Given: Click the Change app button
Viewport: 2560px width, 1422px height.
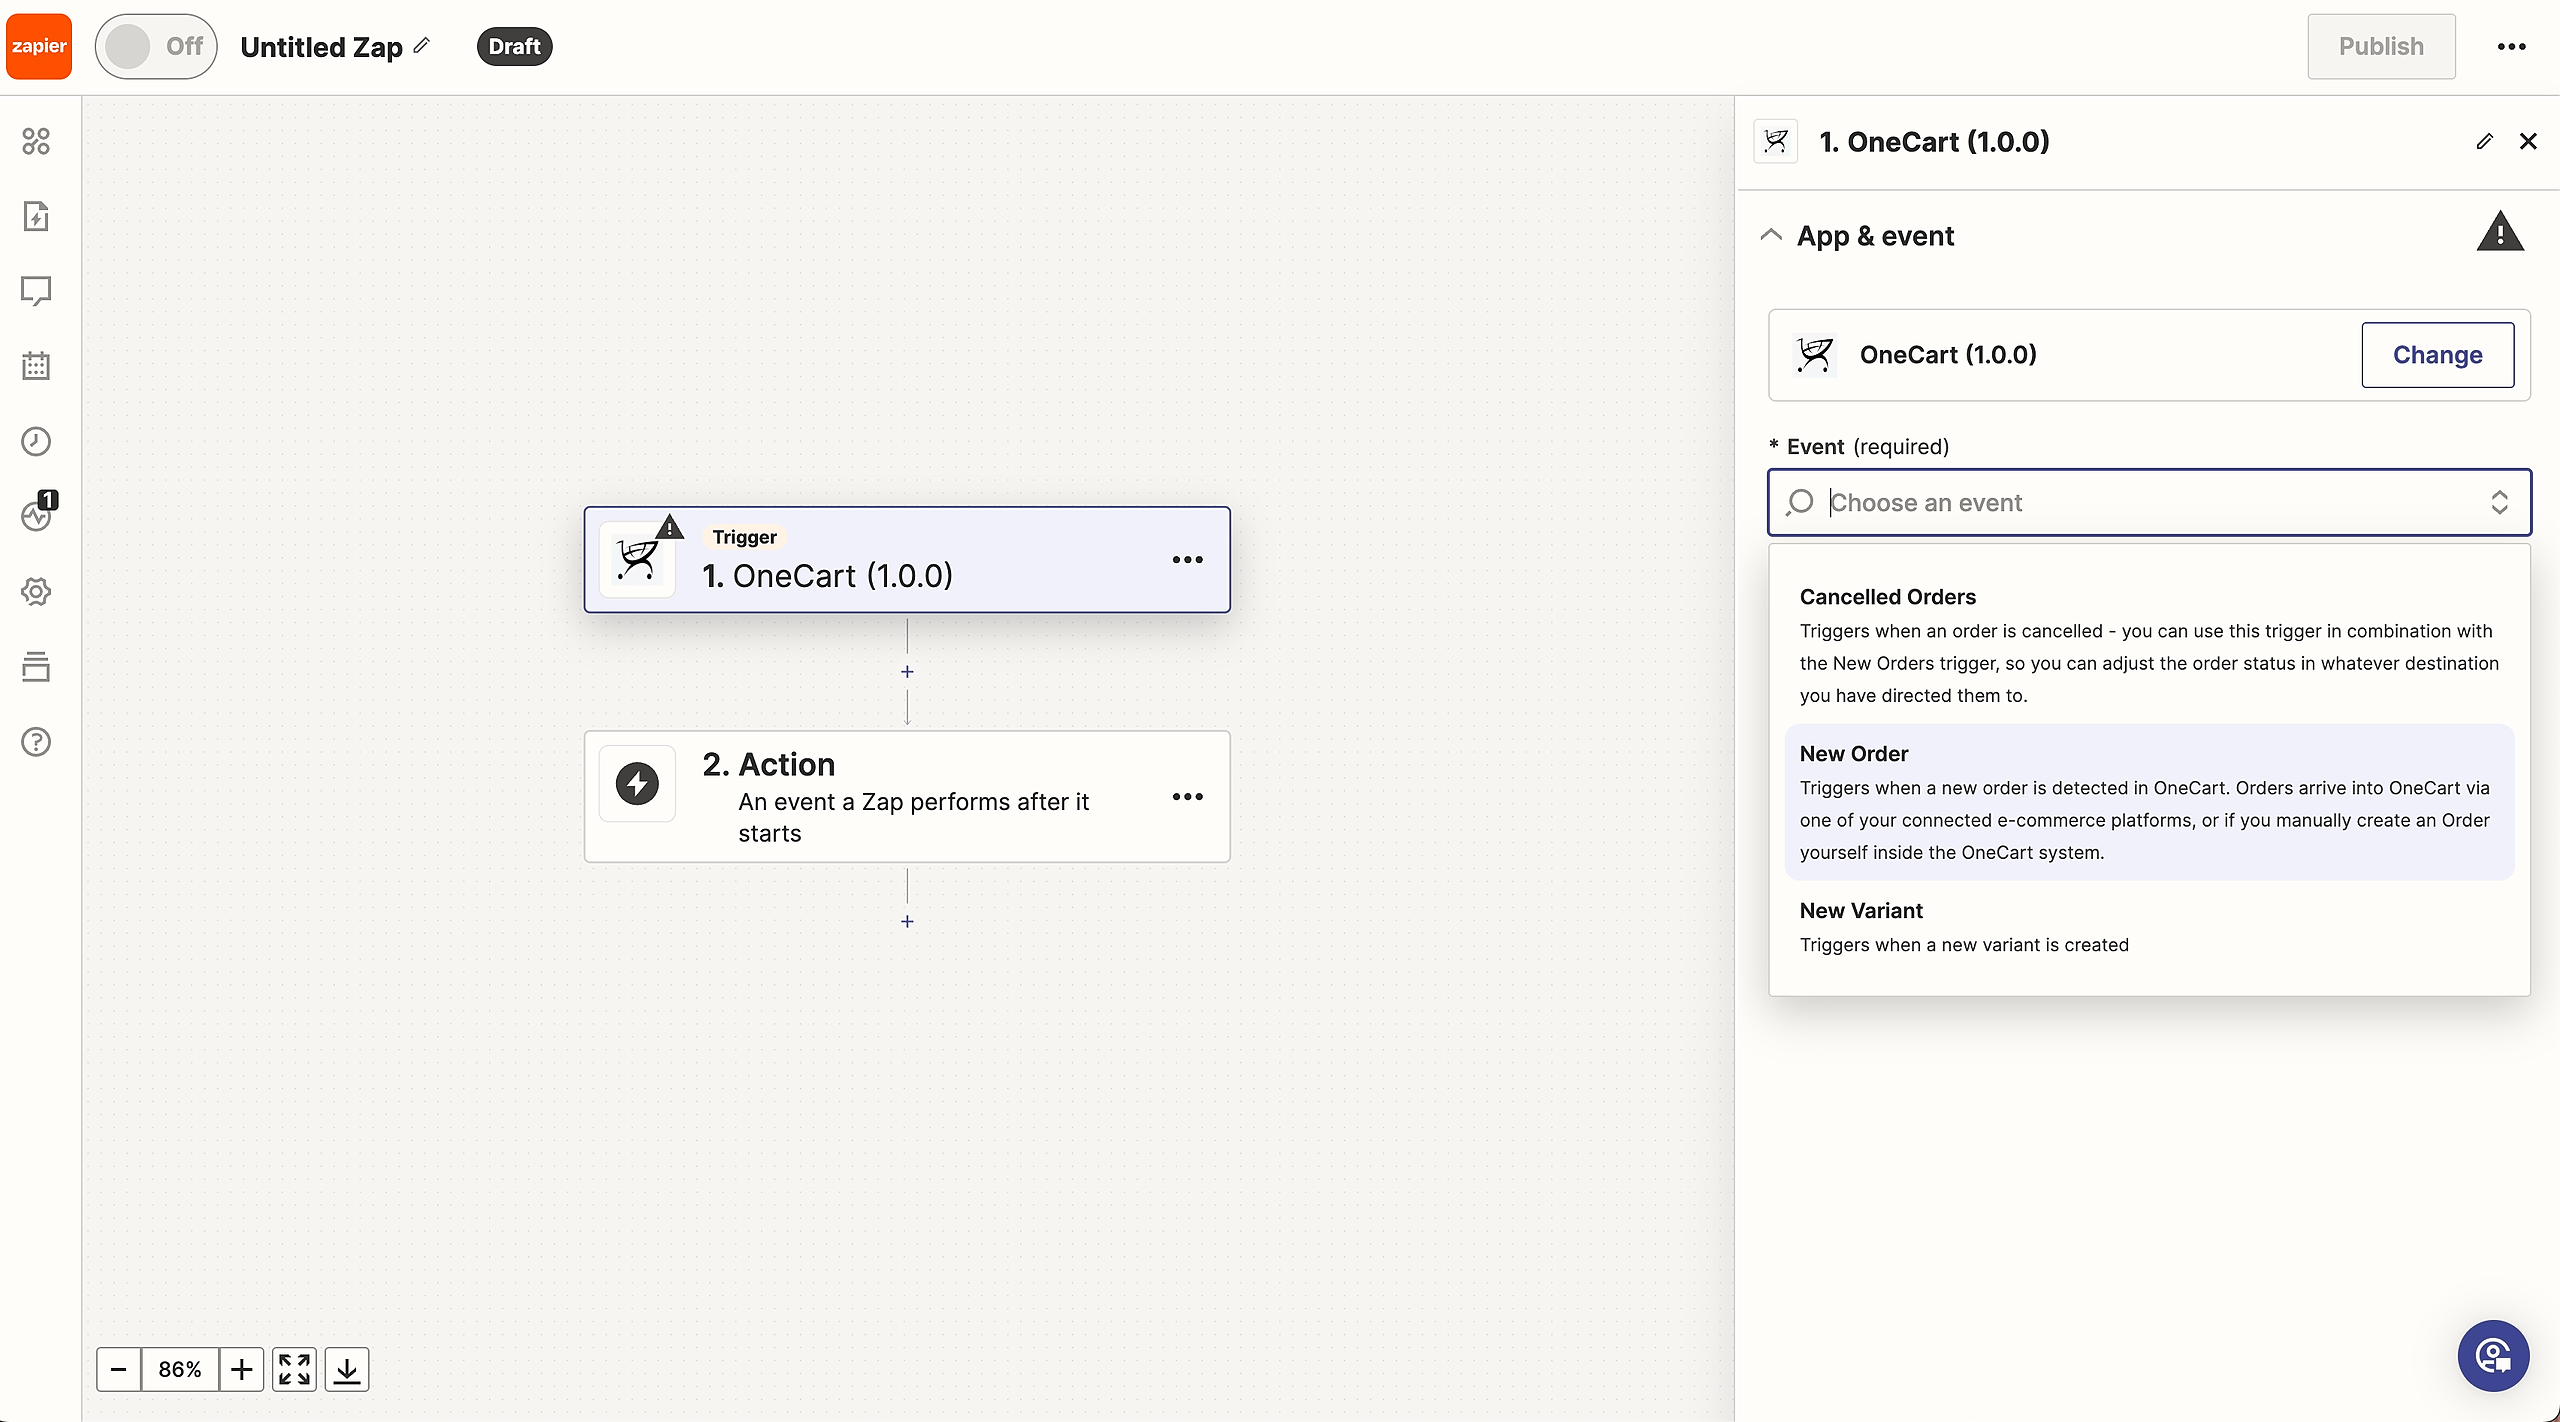Looking at the screenshot, I should 2437,355.
